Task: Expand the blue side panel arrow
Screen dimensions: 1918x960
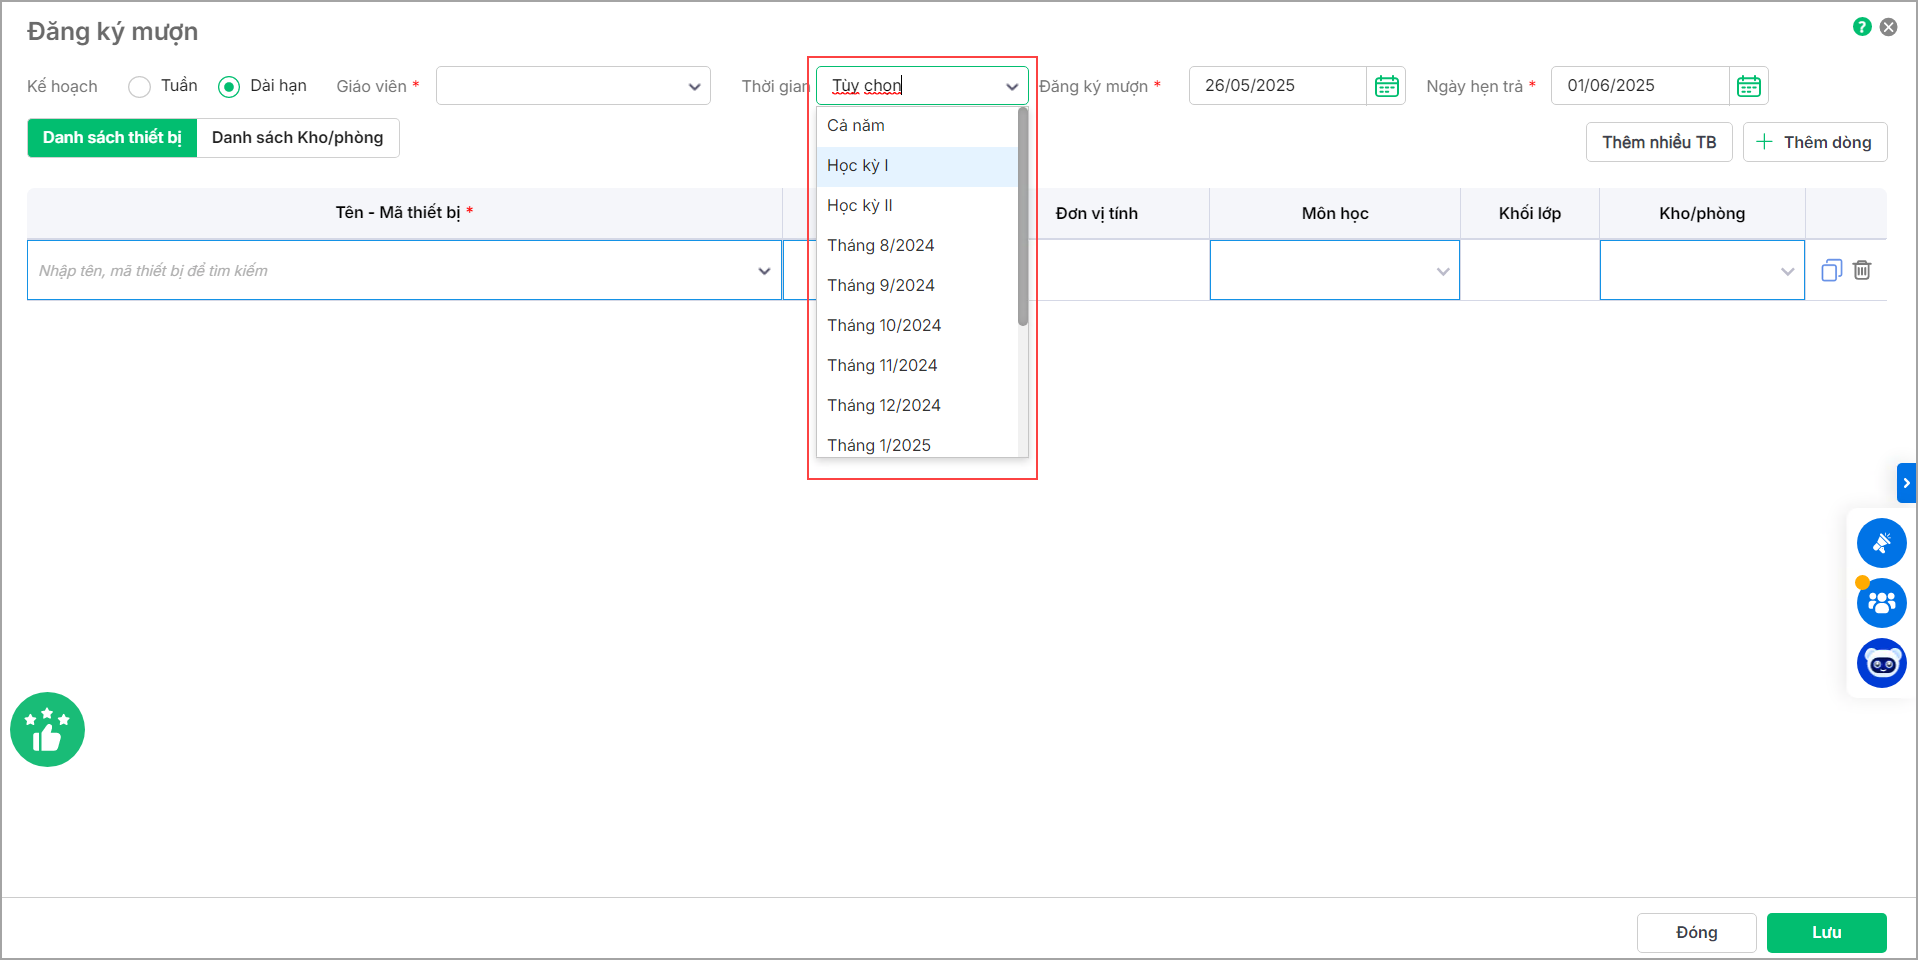Action: (1906, 483)
